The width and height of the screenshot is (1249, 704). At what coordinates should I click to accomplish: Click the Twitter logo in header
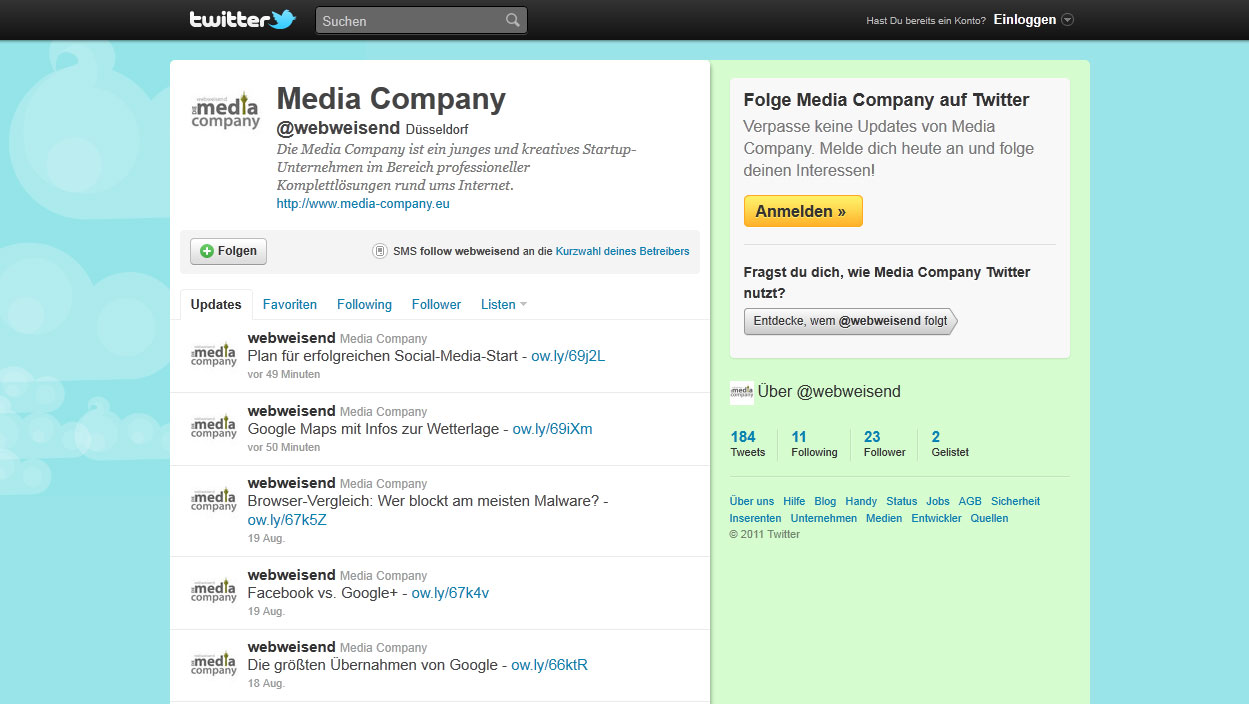tap(243, 19)
